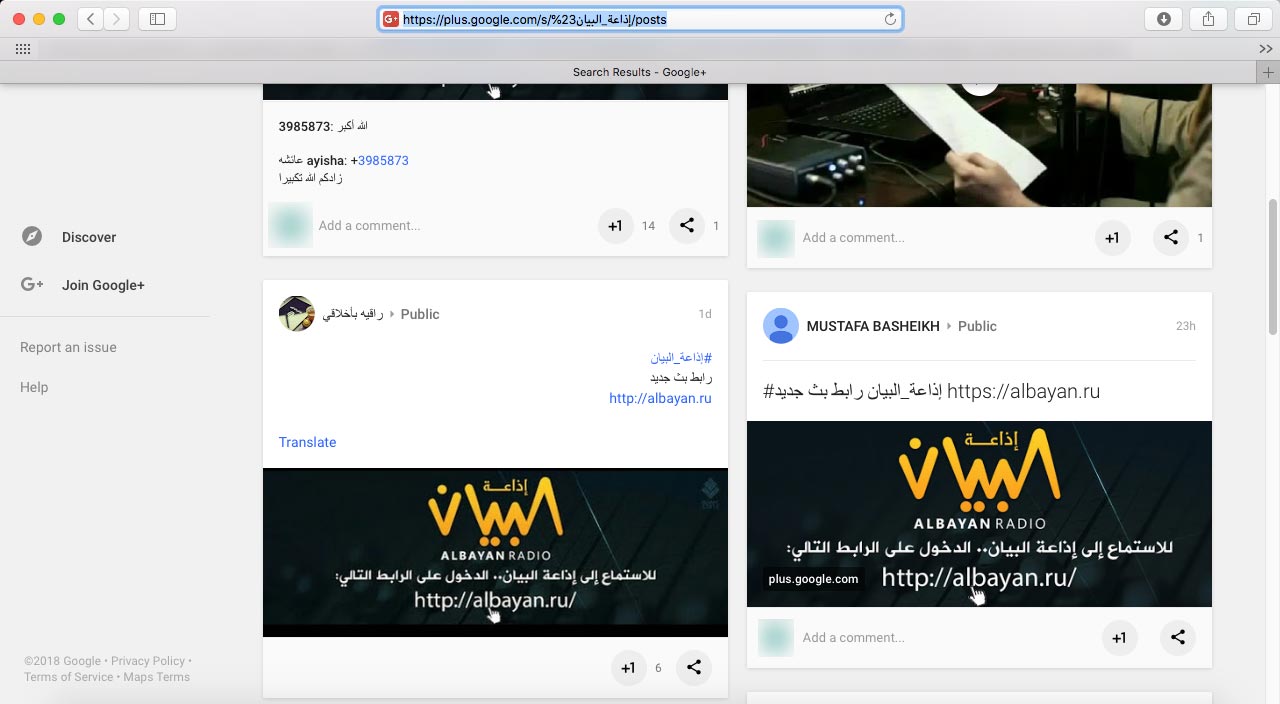Viewport: 1280px width, 704px height.
Task: Open the http://albayan.ru link in post
Action: (660, 398)
